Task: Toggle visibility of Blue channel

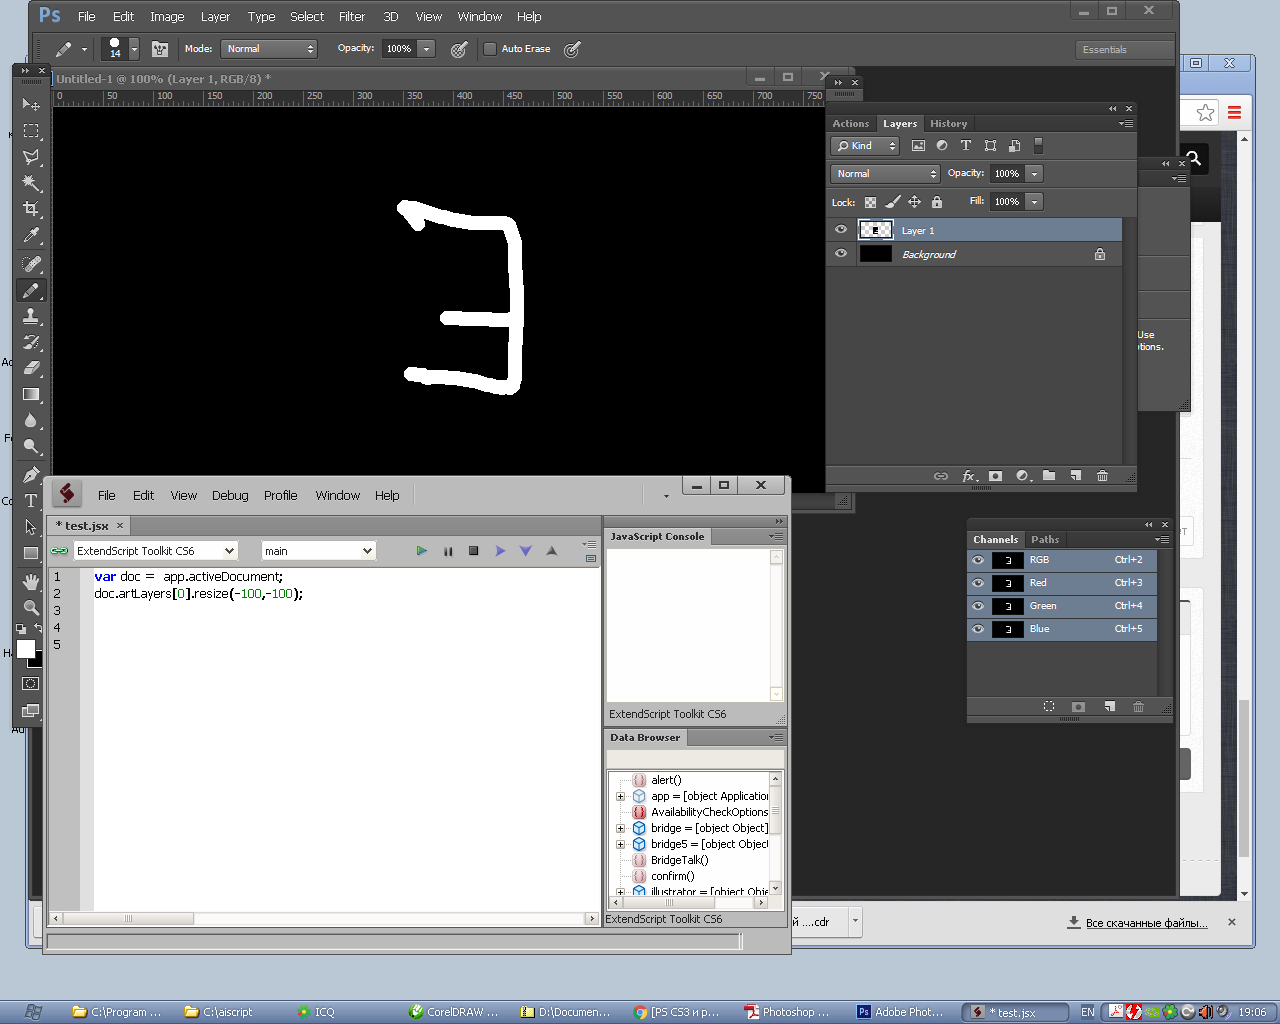Action: coord(978,629)
